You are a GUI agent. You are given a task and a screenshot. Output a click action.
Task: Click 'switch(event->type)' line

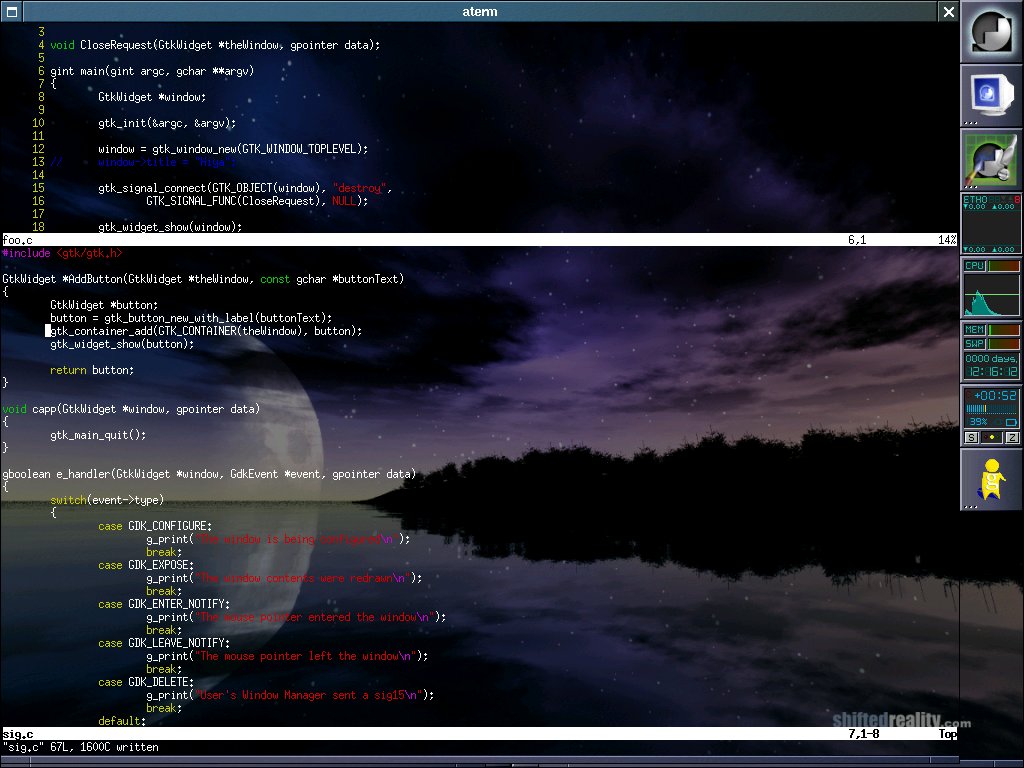(107, 500)
